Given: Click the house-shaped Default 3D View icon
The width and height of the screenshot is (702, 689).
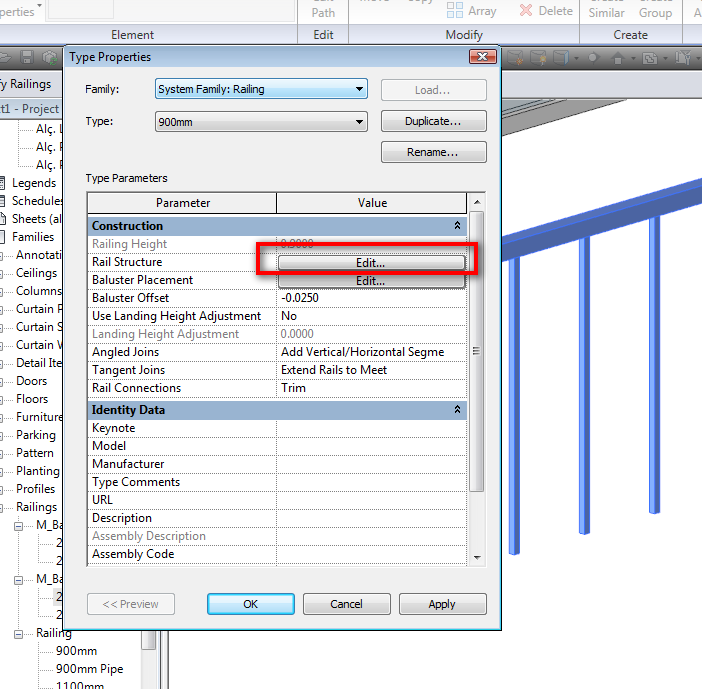Looking at the screenshot, I should tap(618, 58).
